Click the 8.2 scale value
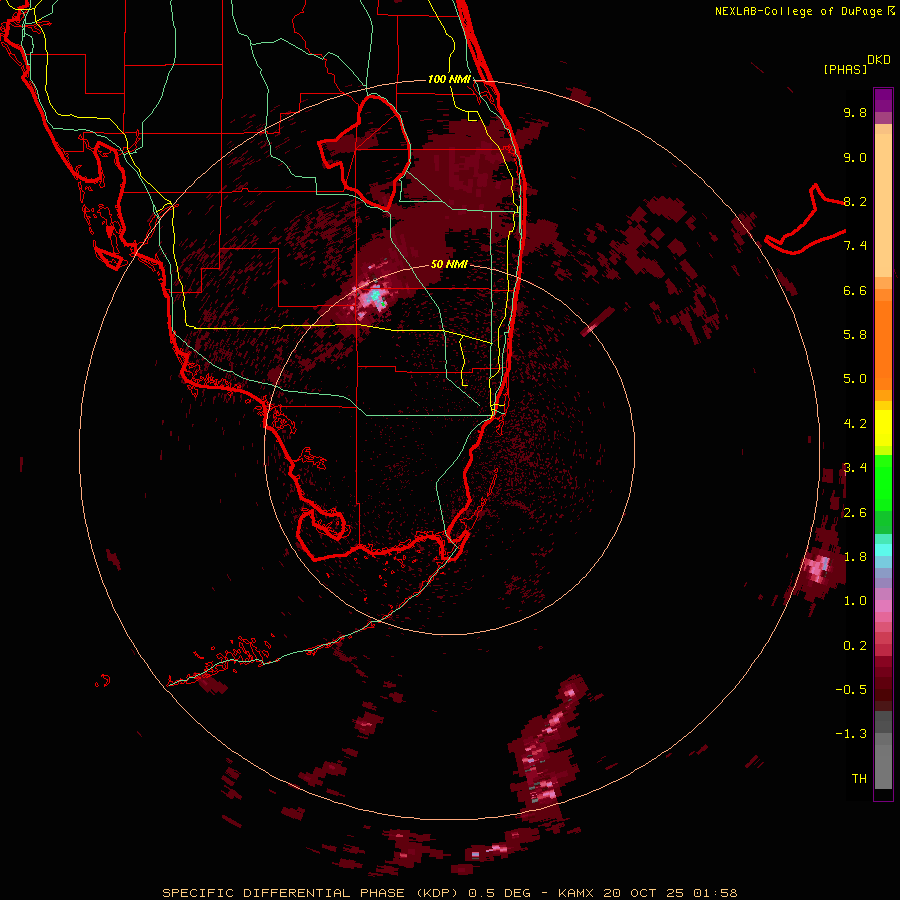 tap(855, 201)
